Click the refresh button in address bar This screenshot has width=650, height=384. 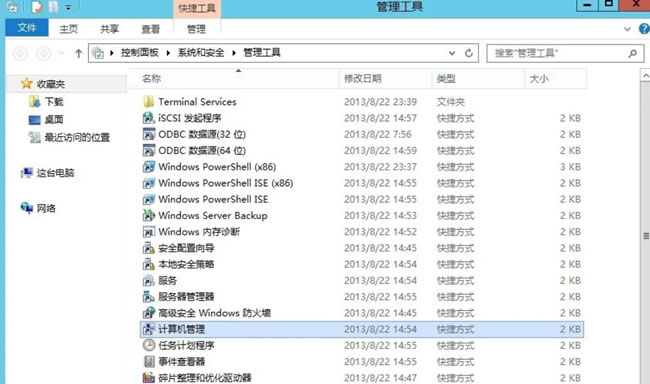coord(469,53)
